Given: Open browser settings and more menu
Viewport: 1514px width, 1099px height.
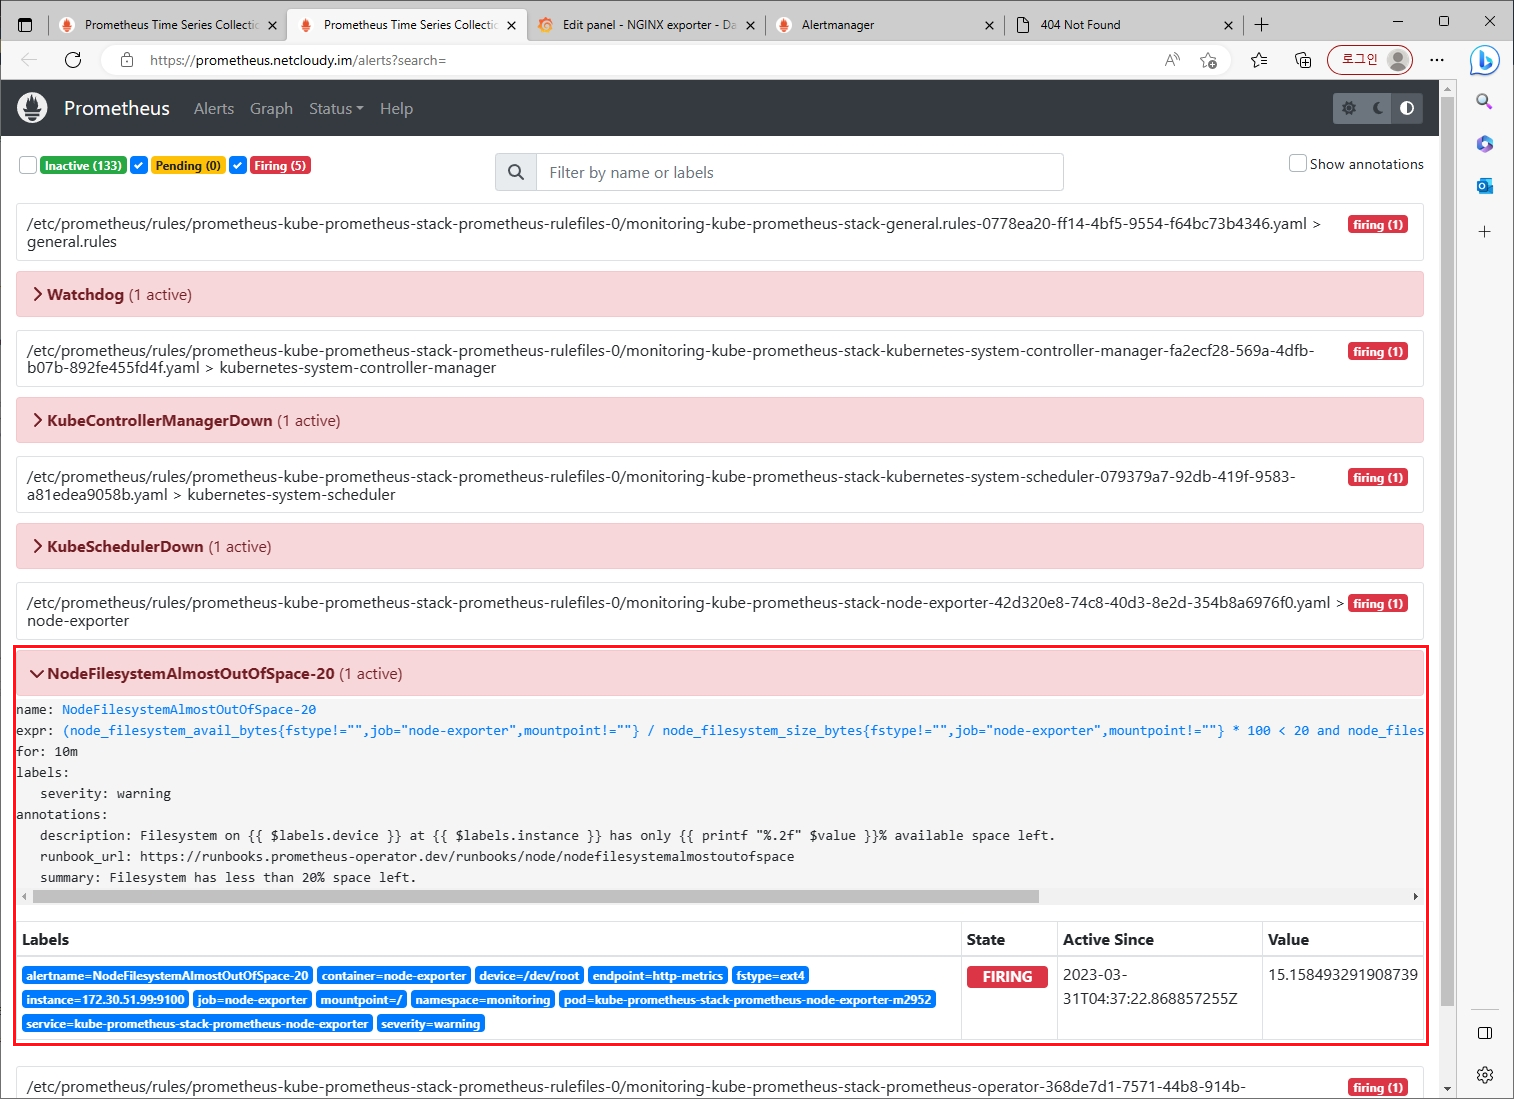Looking at the screenshot, I should [1437, 60].
